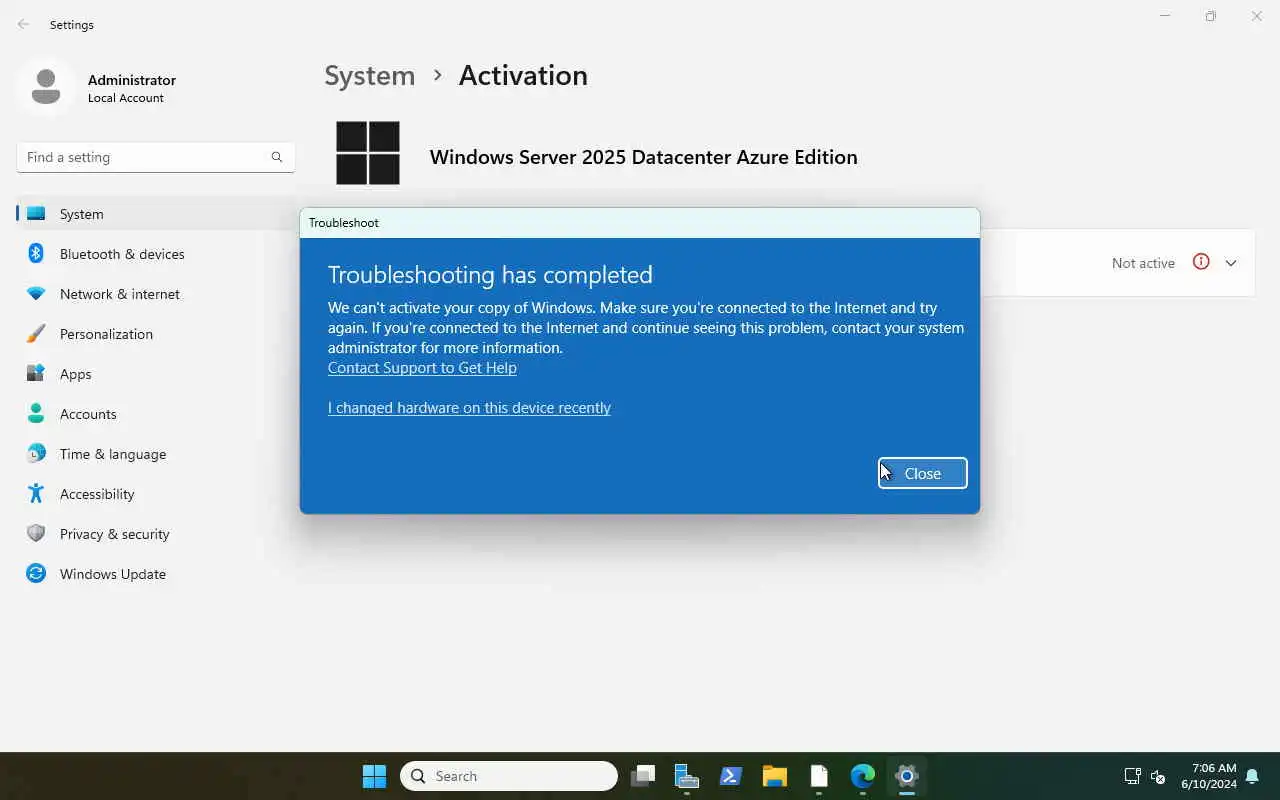Click the Windows Update sync icon

pyautogui.click(x=36, y=573)
